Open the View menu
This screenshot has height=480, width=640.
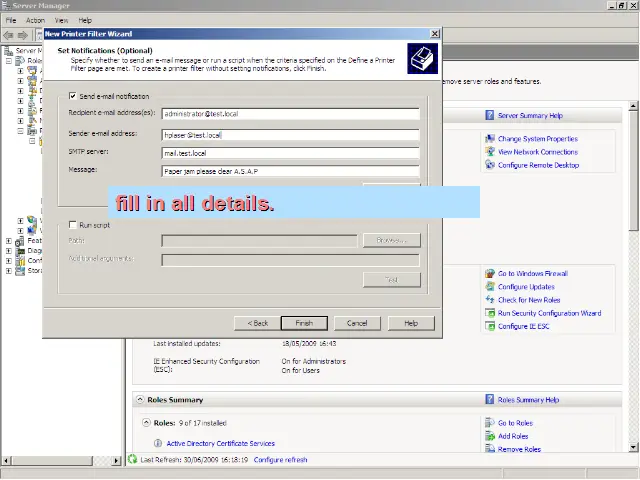[x=61, y=20]
